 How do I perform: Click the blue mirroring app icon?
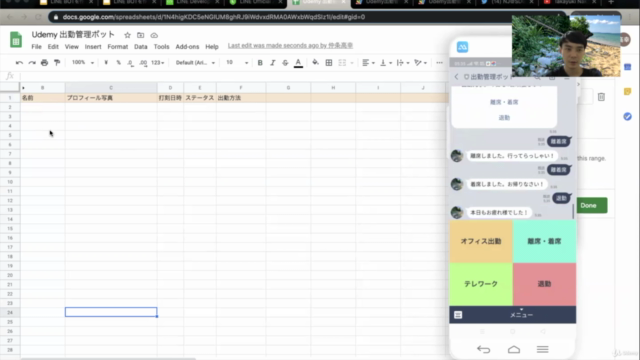462,47
